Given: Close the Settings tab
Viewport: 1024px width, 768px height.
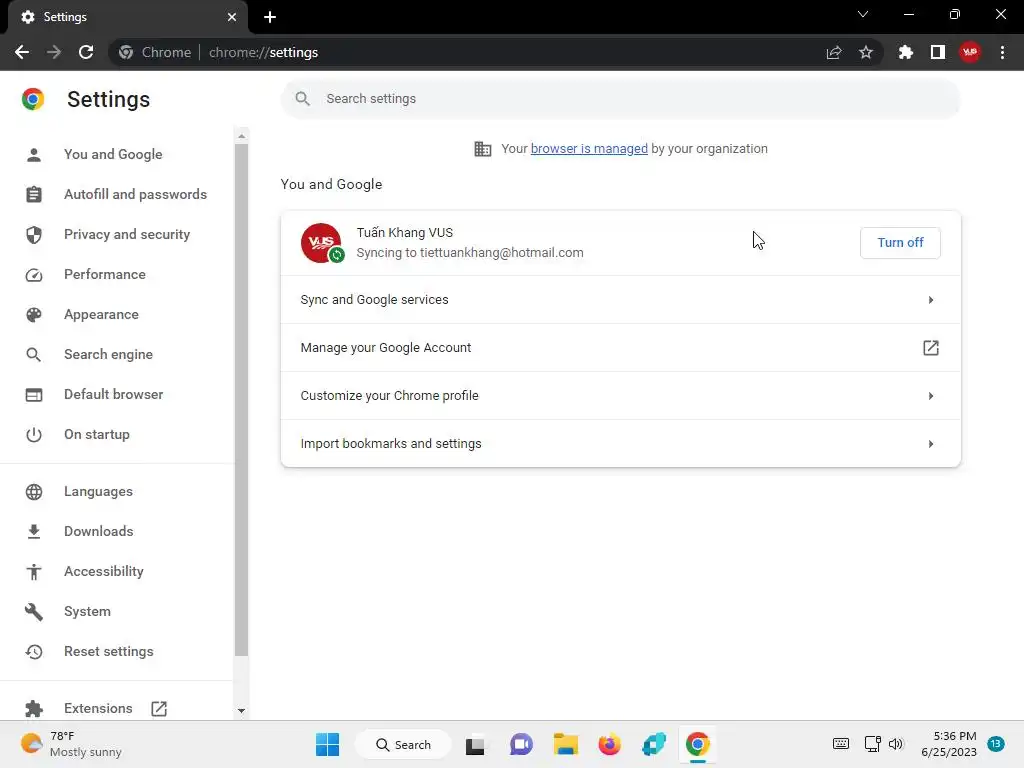Looking at the screenshot, I should tap(232, 17).
